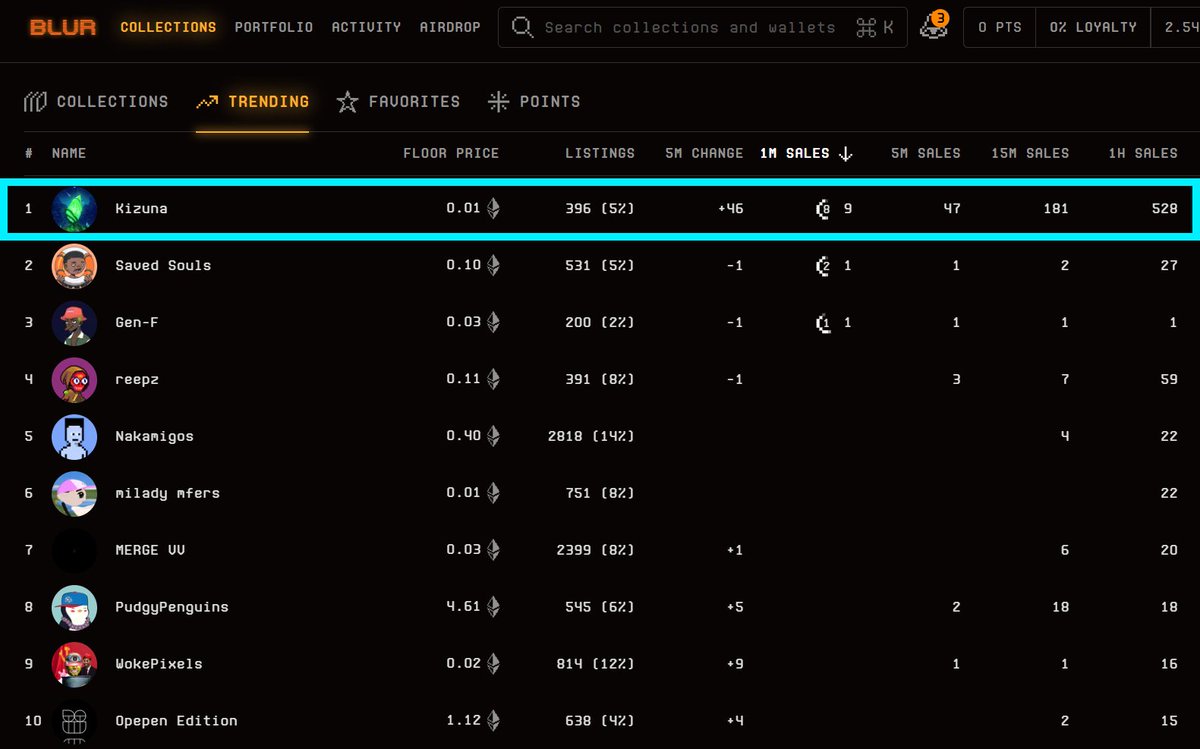Click the sales timer icon in Saved Souls row
The height and width of the screenshot is (749, 1200).
coord(823,266)
